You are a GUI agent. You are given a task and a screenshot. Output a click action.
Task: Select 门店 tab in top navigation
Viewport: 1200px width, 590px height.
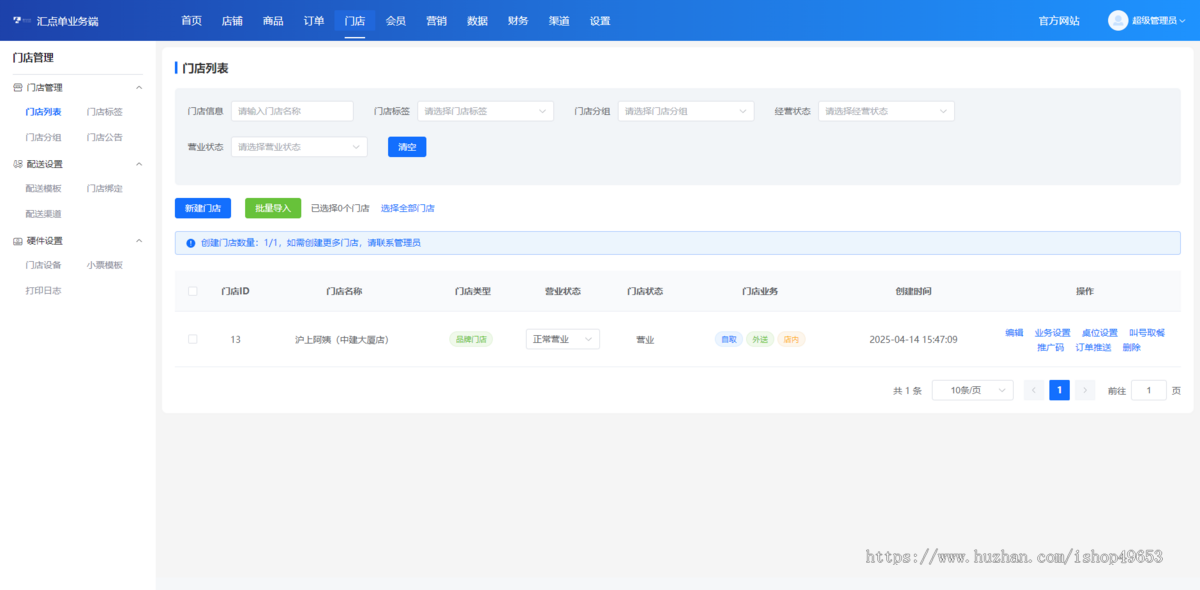(354, 20)
